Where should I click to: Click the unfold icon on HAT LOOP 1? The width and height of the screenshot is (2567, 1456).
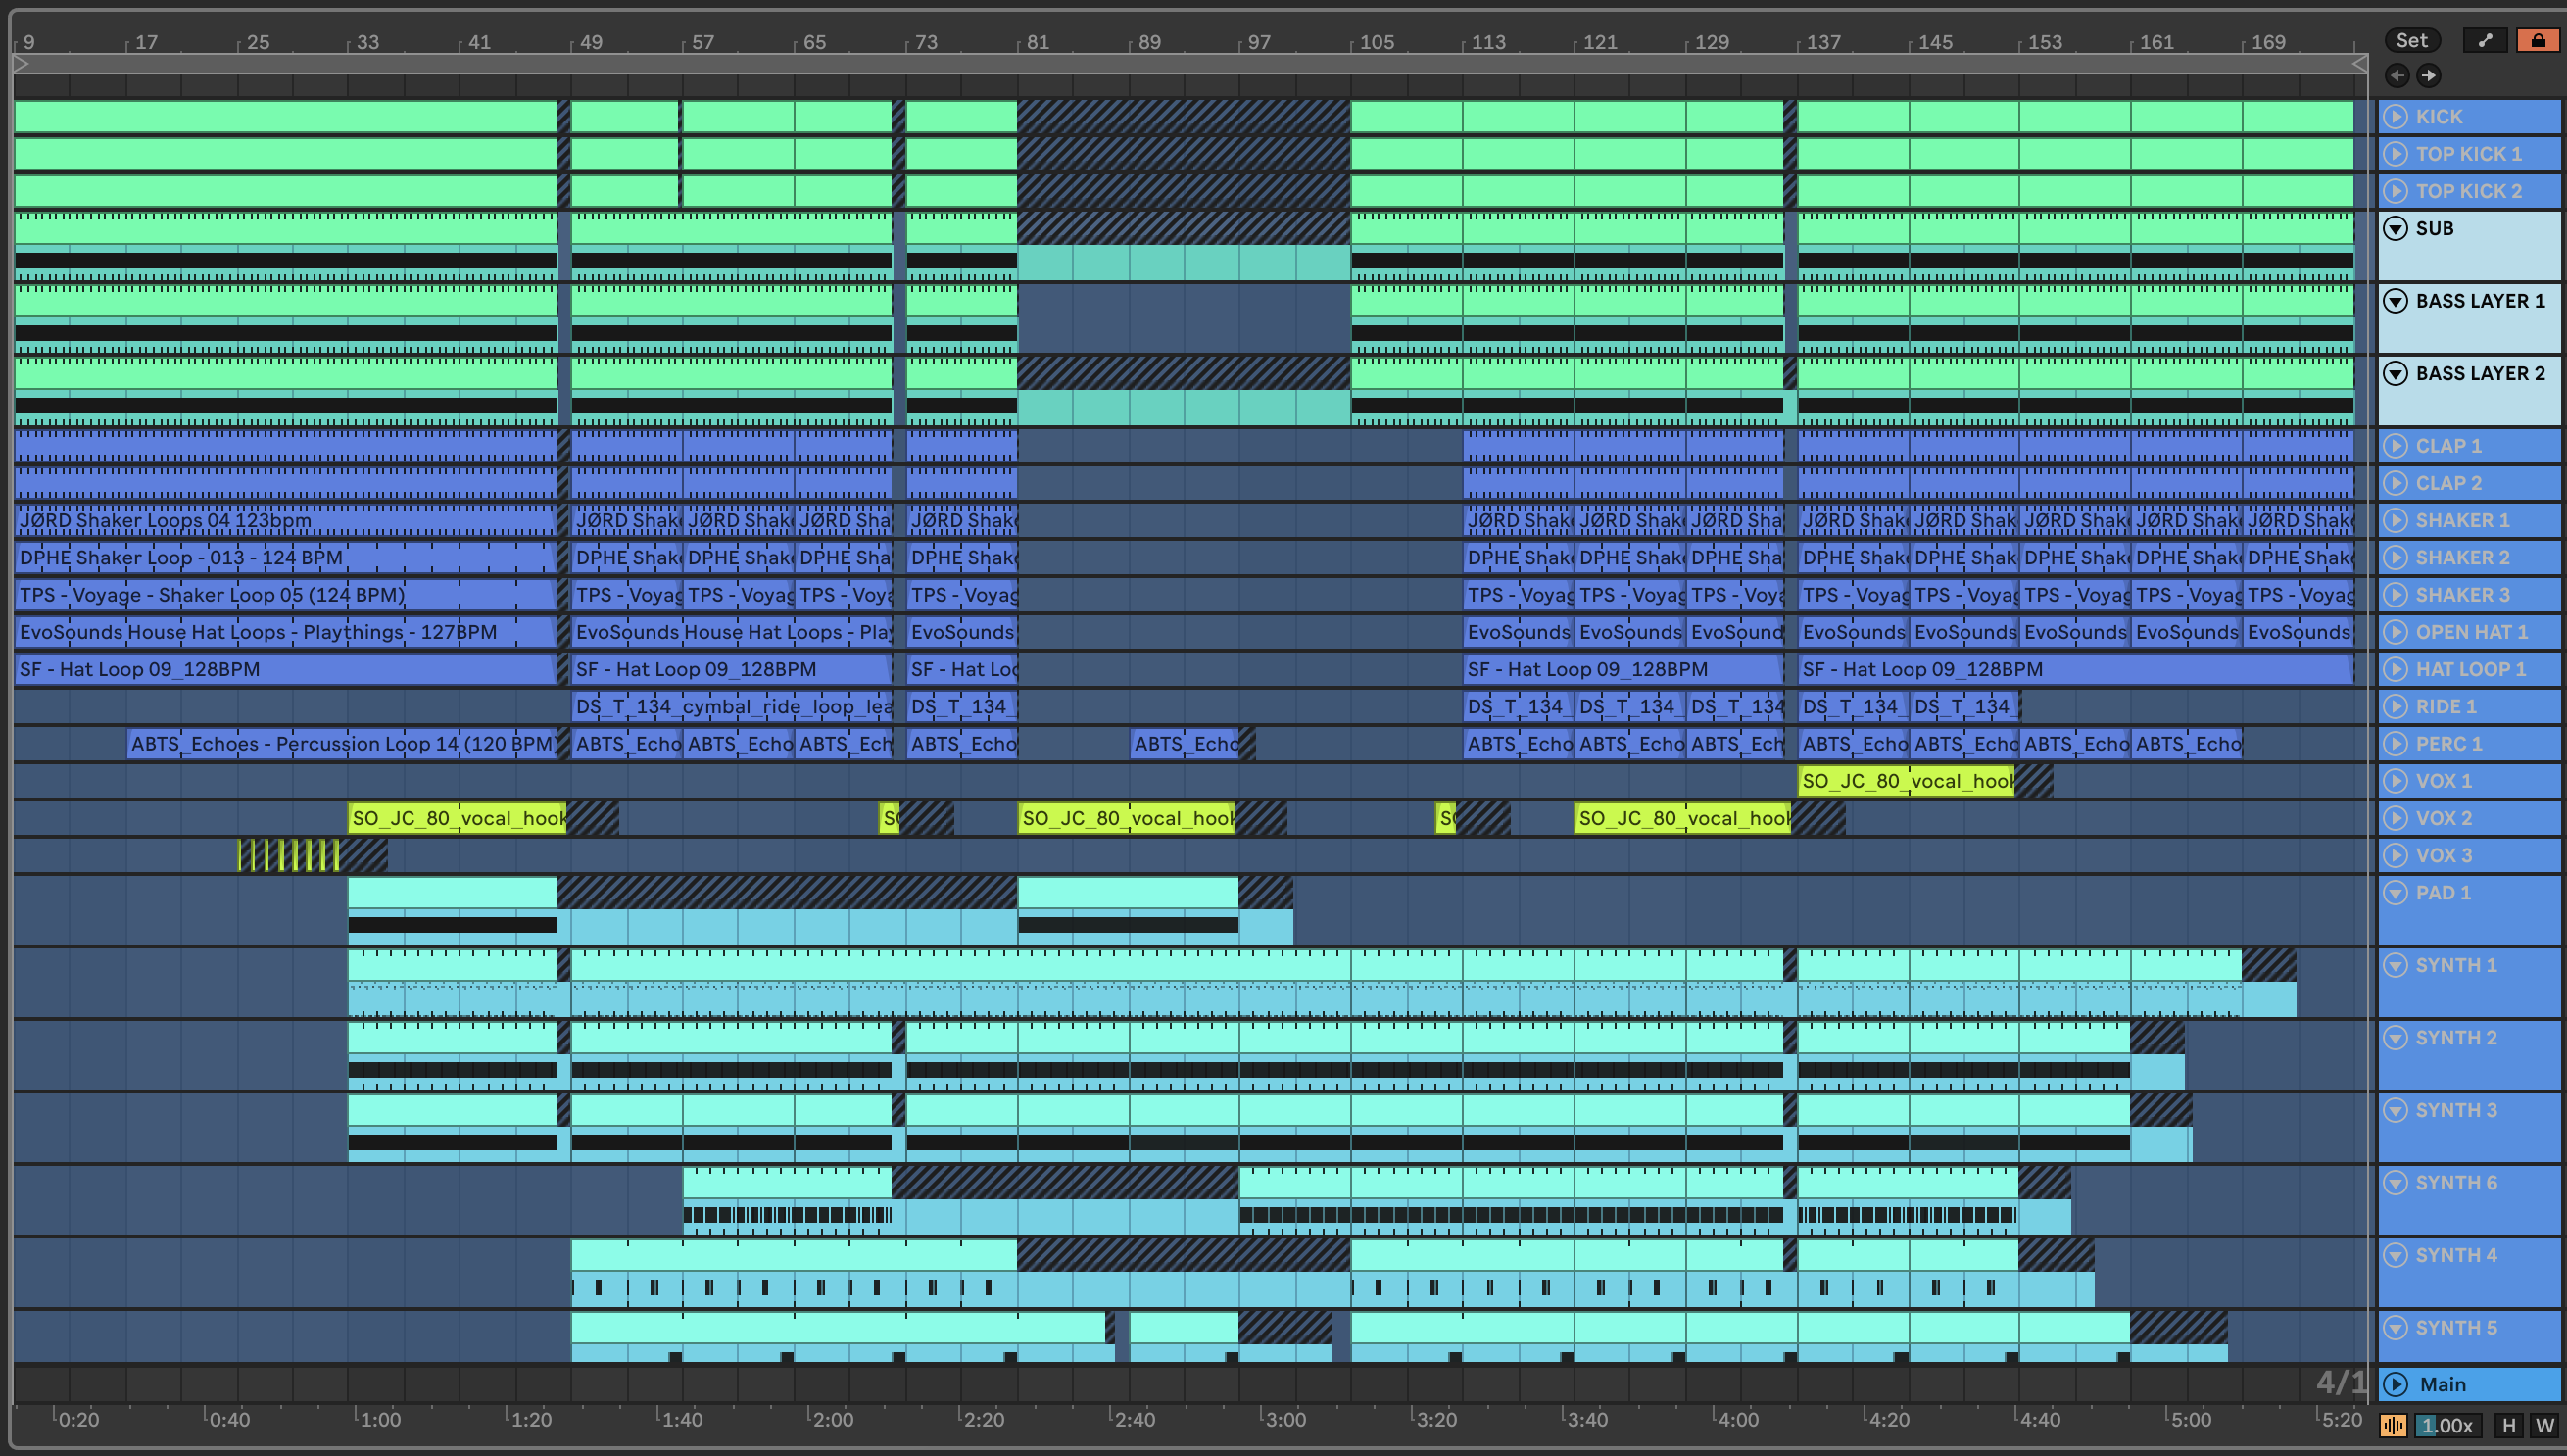point(2395,669)
